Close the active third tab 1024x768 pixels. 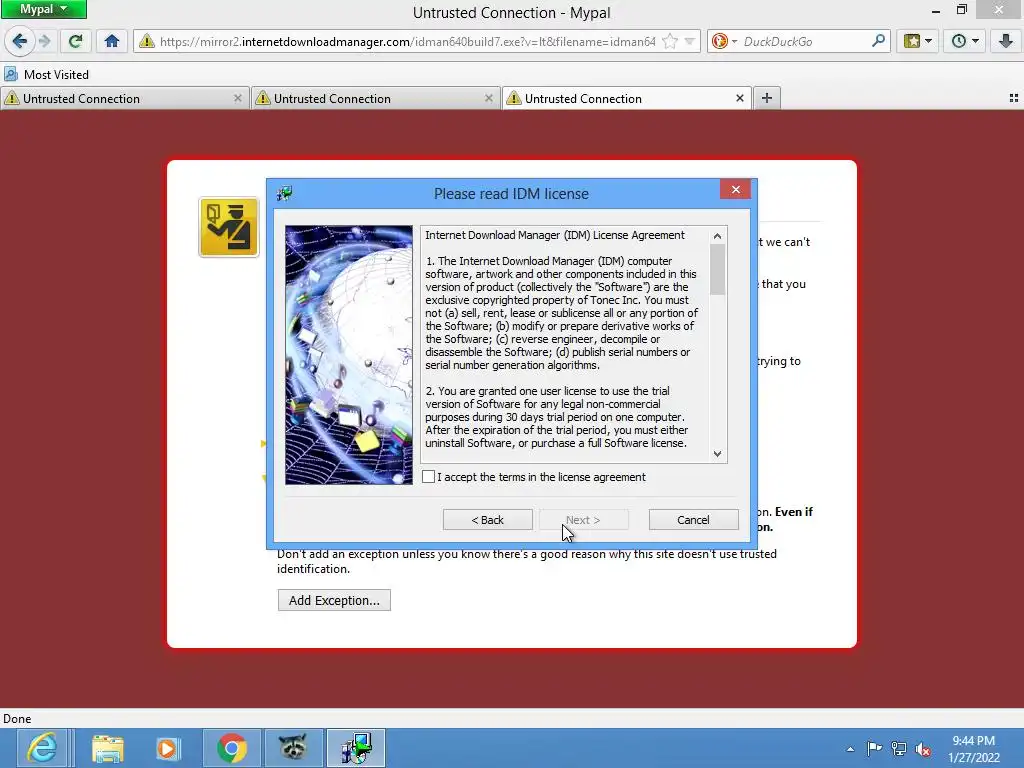click(x=740, y=98)
